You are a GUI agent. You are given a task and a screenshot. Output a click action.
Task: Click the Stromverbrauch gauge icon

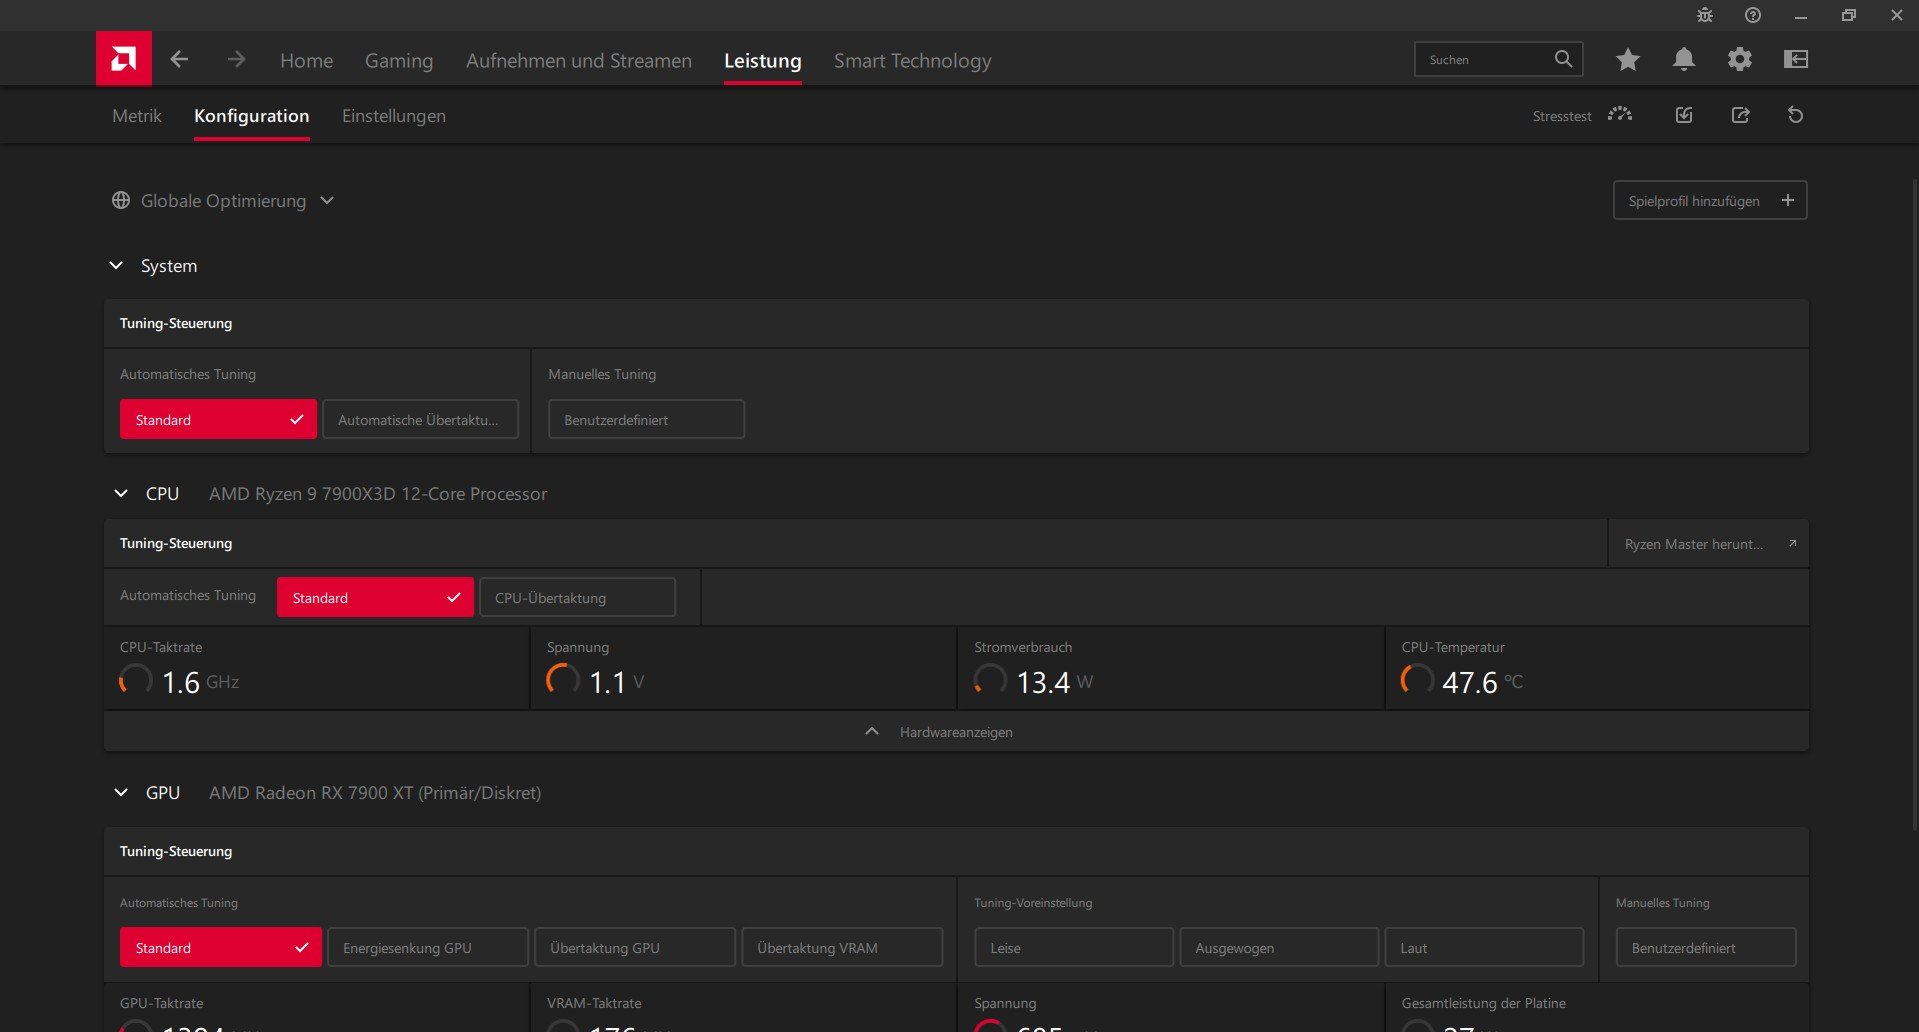click(990, 680)
